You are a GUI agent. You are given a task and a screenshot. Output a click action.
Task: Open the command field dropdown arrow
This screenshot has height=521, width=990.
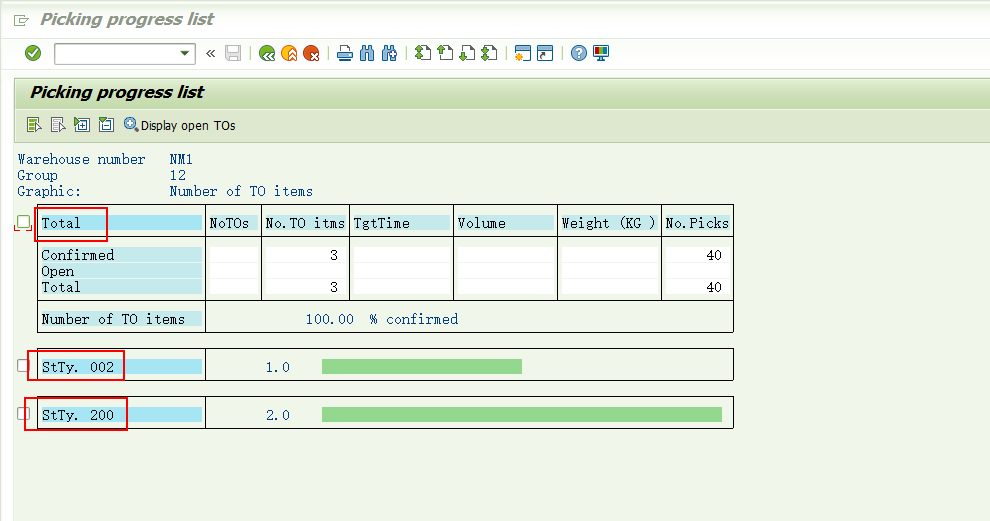coord(184,54)
